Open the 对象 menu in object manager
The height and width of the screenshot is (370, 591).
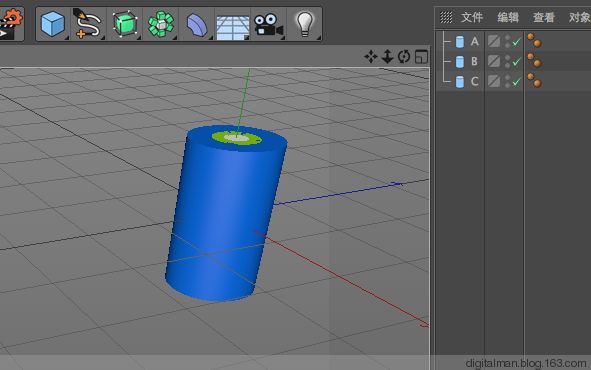coord(580,17)
